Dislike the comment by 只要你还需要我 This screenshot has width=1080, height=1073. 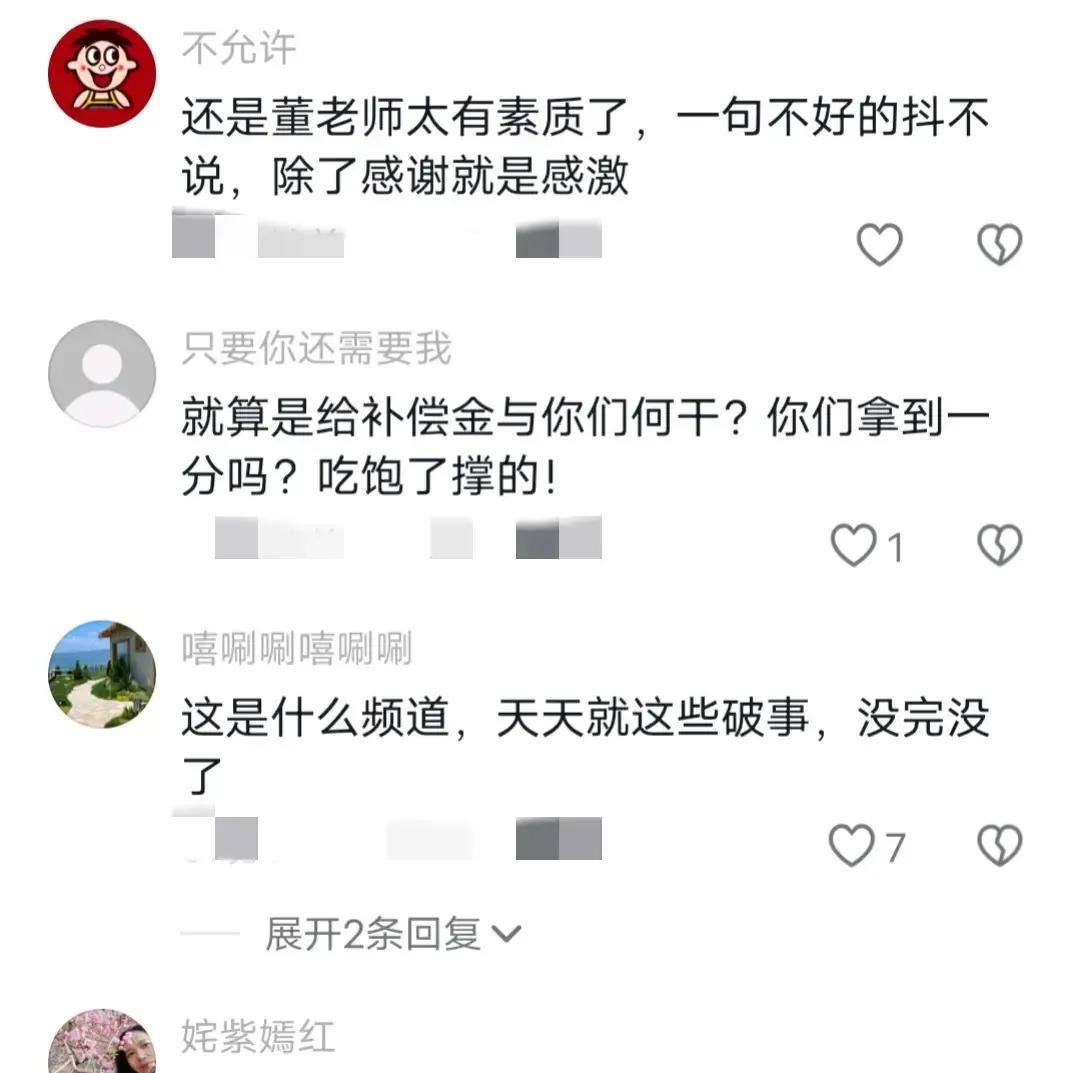coord(999,545)
